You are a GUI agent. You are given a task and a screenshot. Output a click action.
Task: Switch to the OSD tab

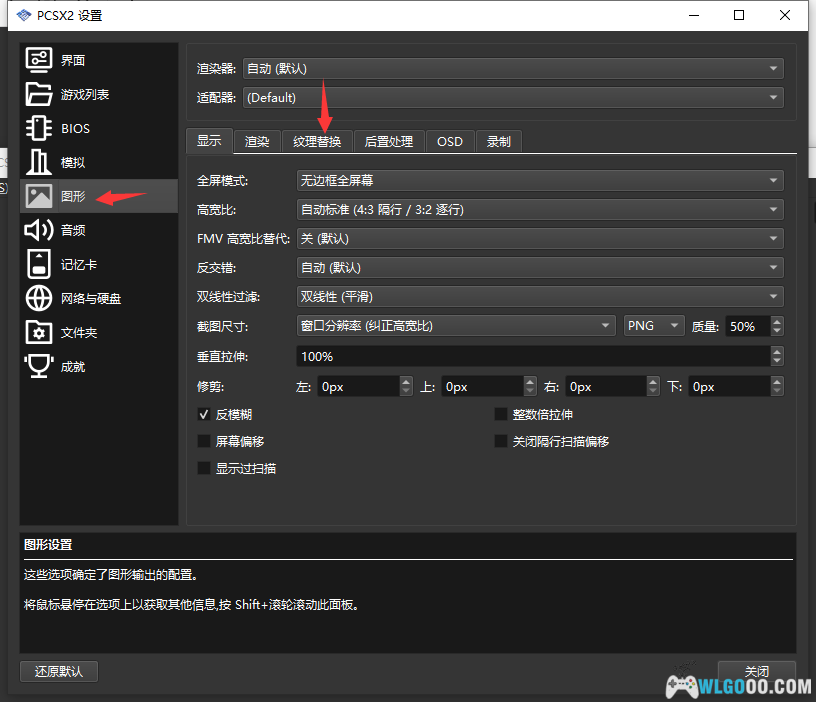point(450,141)
